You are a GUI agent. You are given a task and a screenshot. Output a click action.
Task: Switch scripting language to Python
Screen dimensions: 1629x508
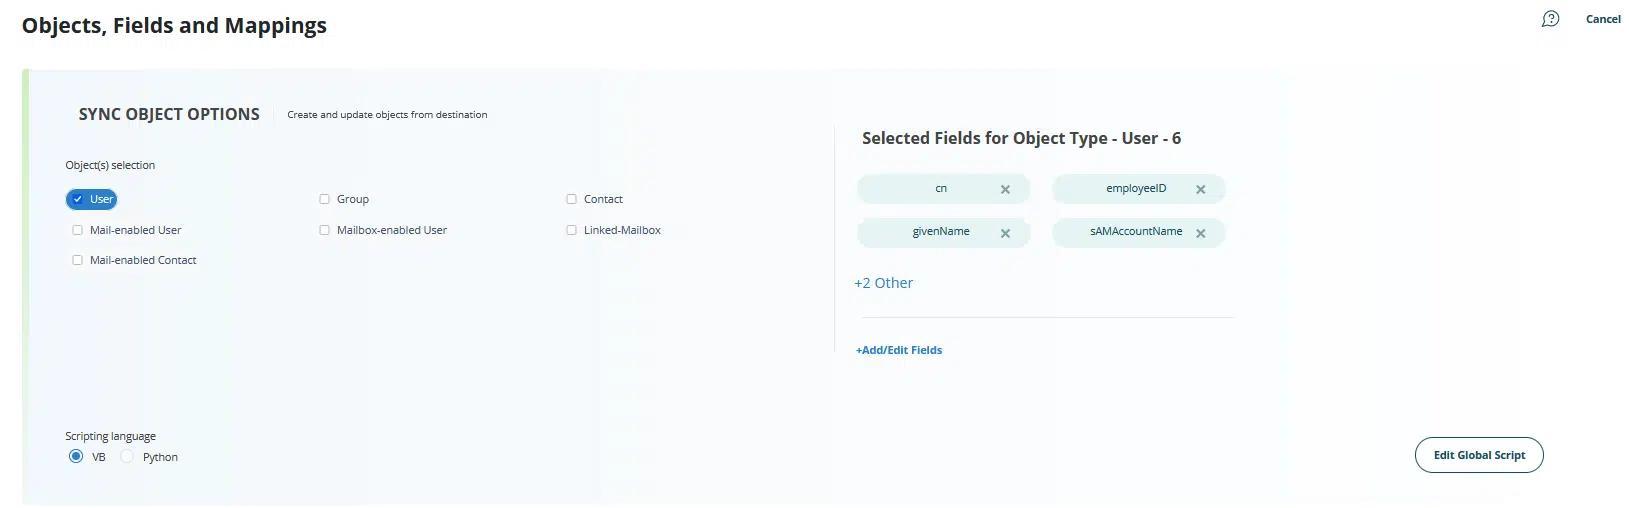coord(127,457)
